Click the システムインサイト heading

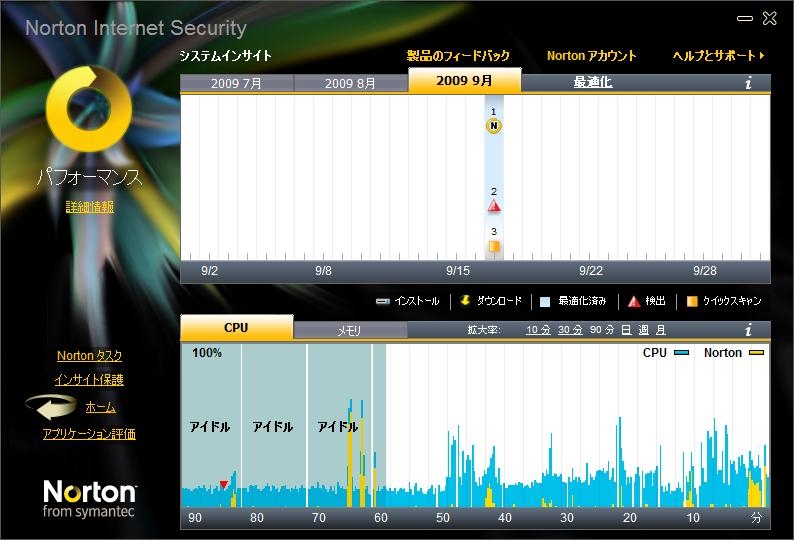(226, 56)
